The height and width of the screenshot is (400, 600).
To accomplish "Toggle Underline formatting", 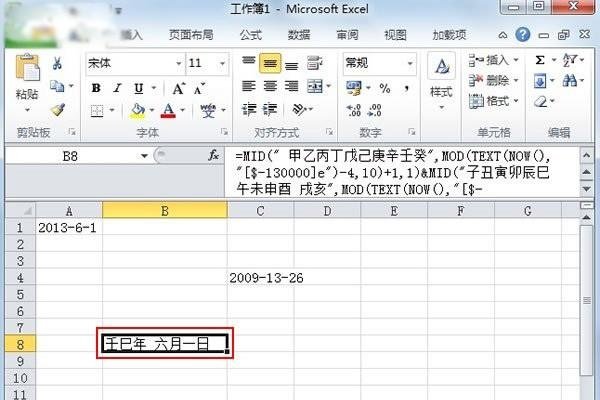I will click(139, 89).
